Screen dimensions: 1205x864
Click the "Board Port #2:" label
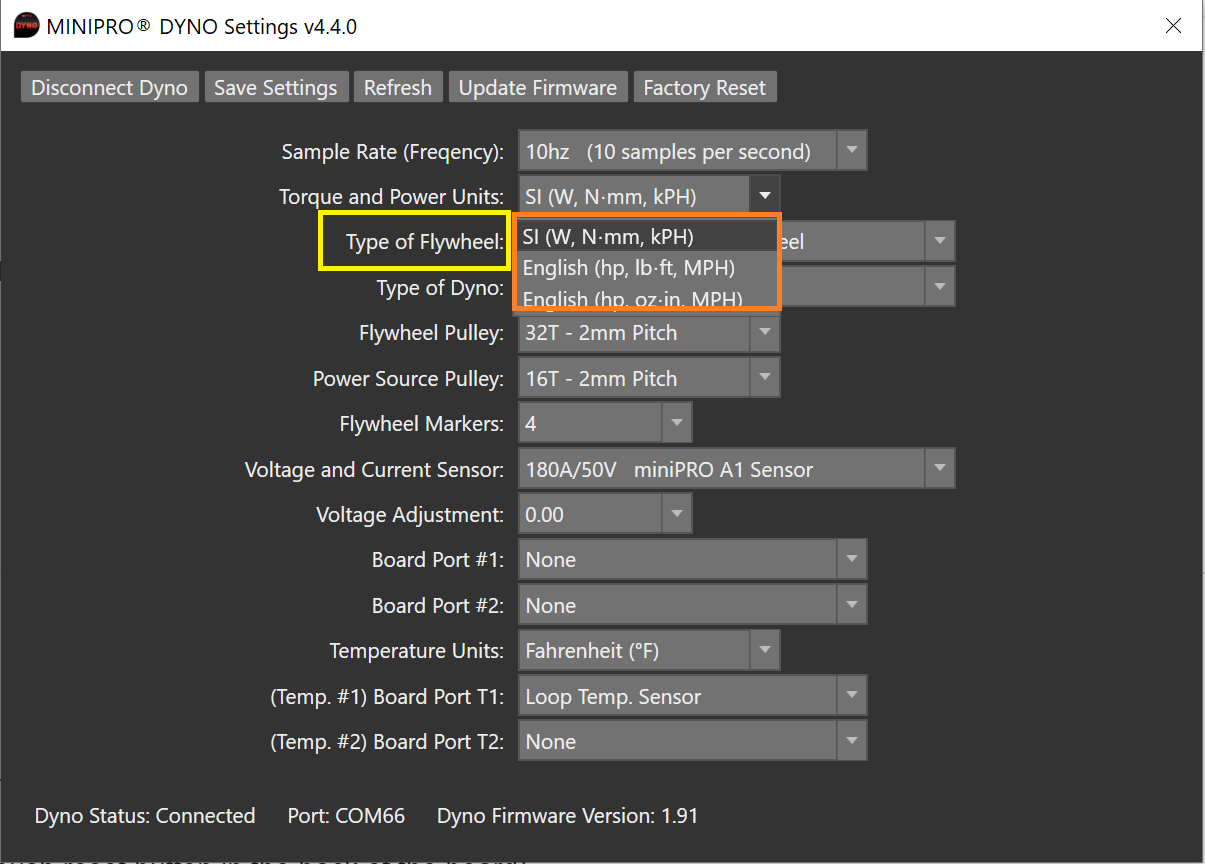[x=438, y=606]
